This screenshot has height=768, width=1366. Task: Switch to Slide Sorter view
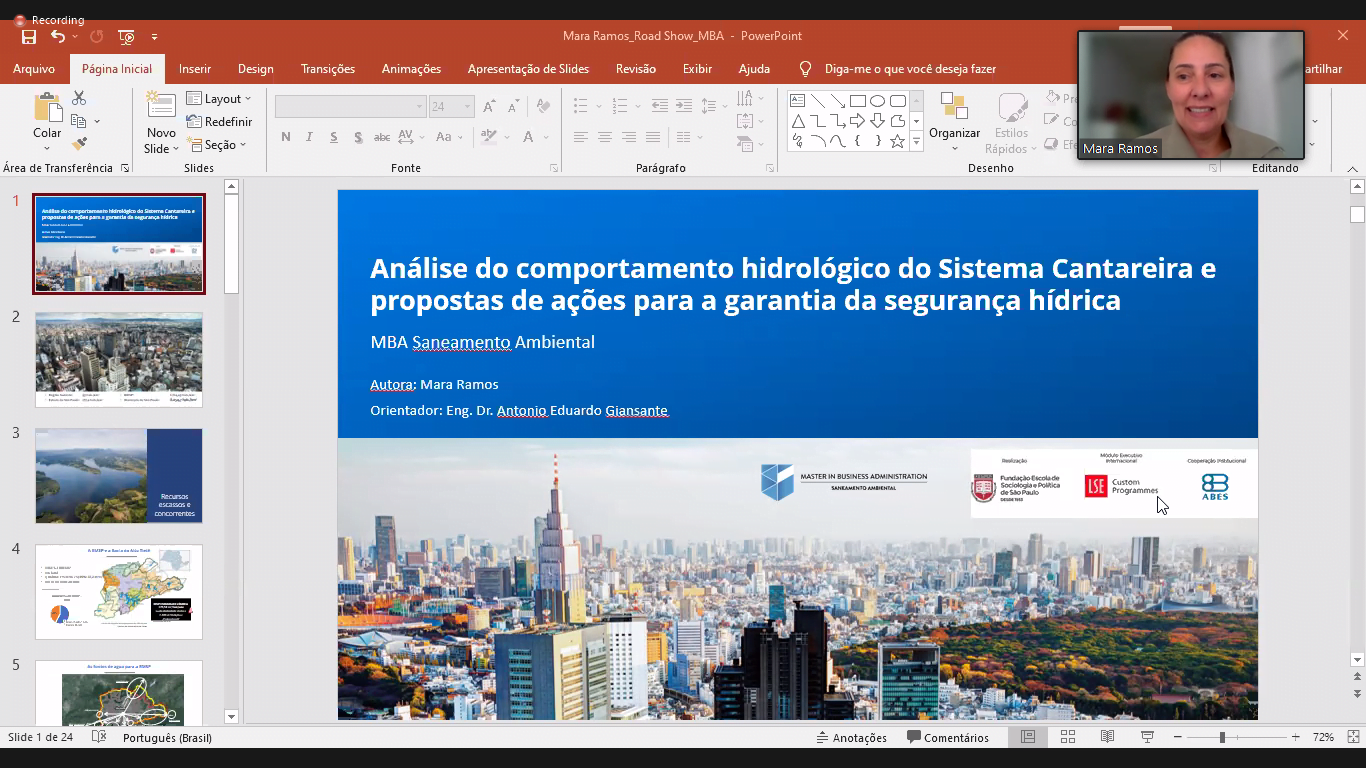(1067, 737)
